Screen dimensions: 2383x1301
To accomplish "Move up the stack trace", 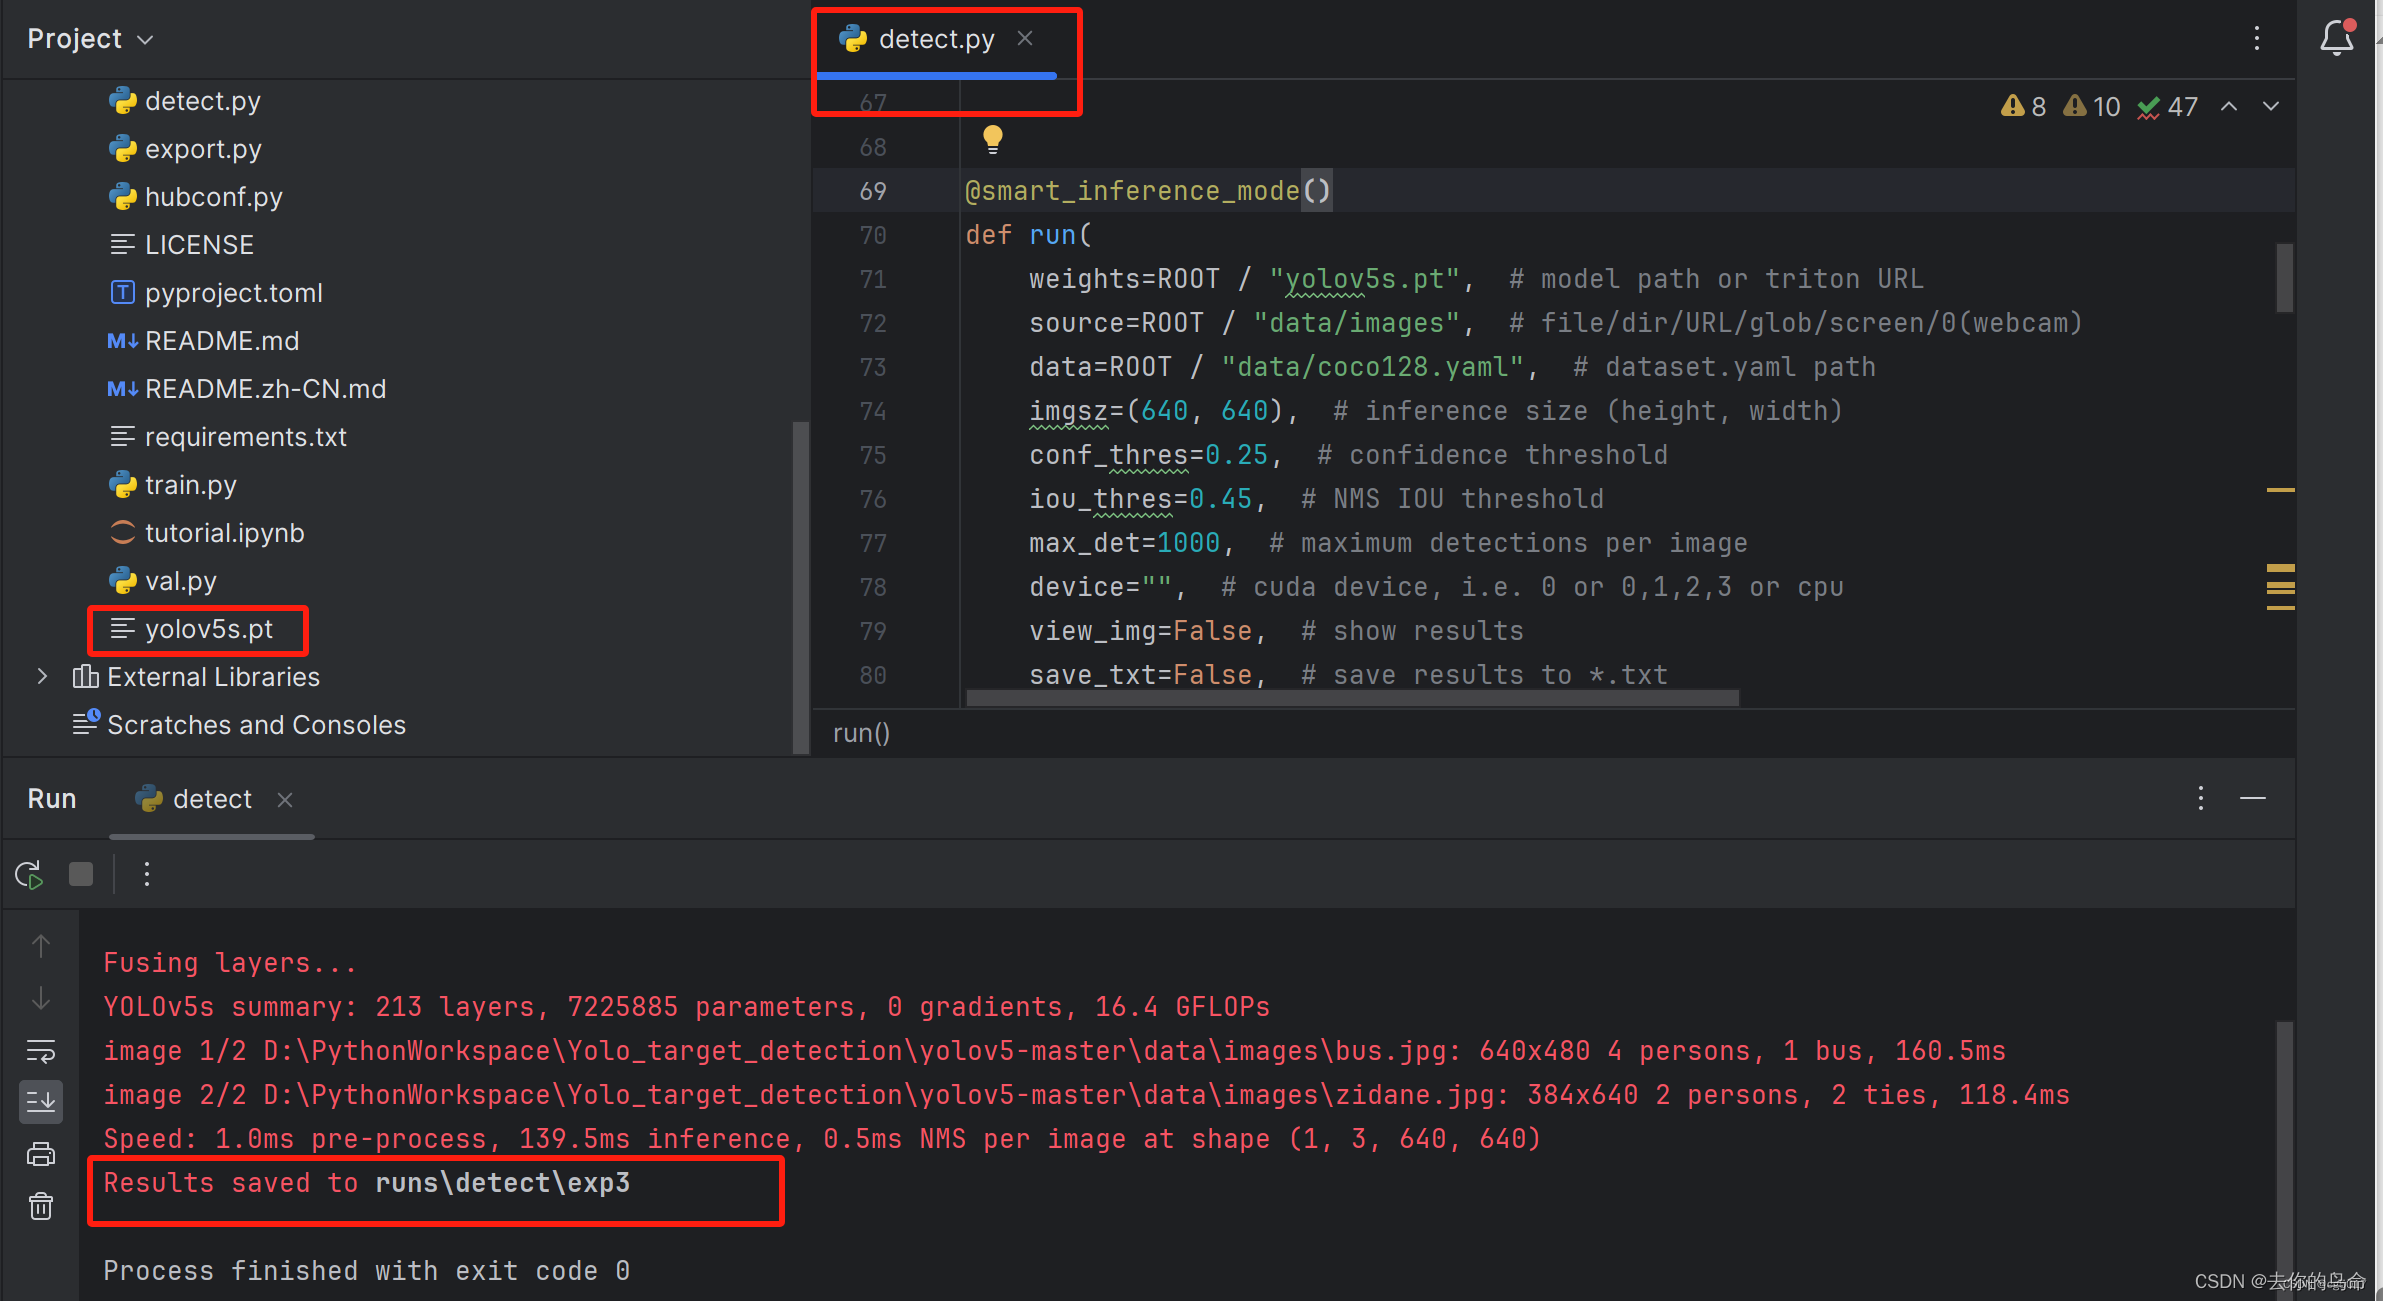I will 41,946.
